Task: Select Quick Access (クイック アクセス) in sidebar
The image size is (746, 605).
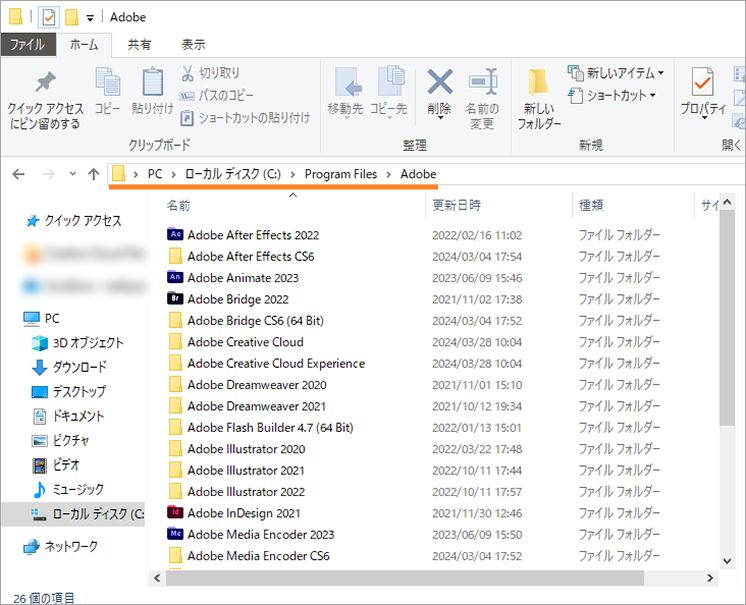Action: 74,221
